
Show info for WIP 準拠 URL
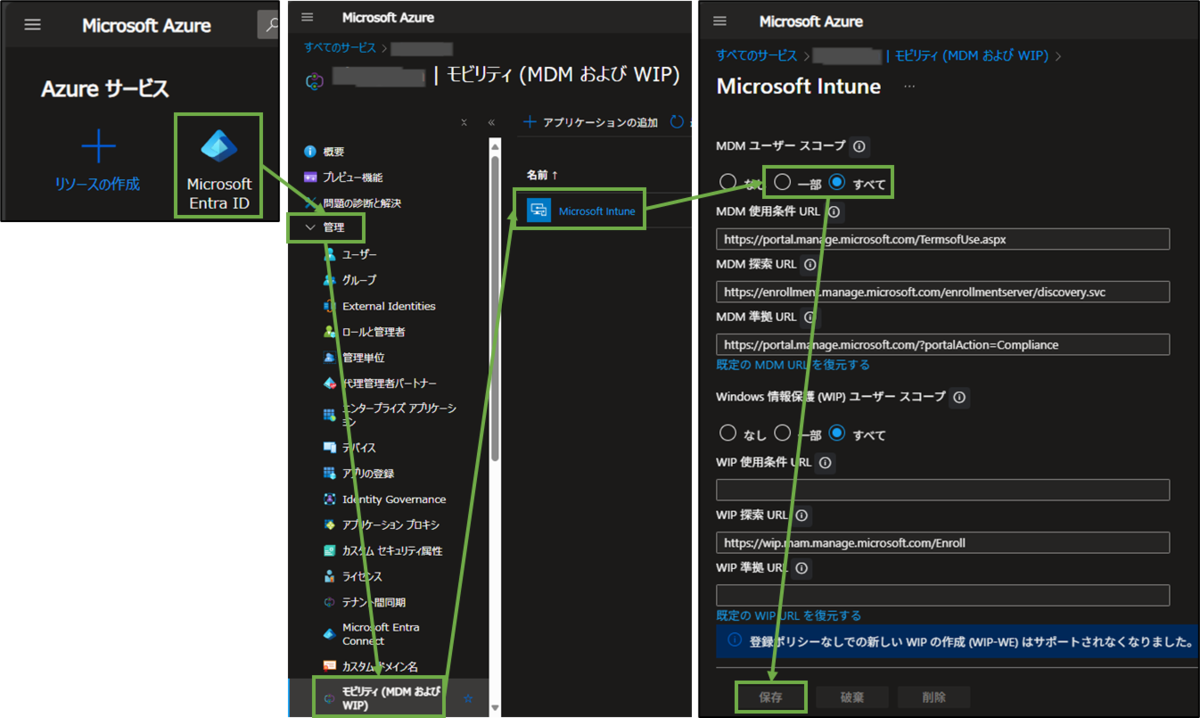[801, 568]
